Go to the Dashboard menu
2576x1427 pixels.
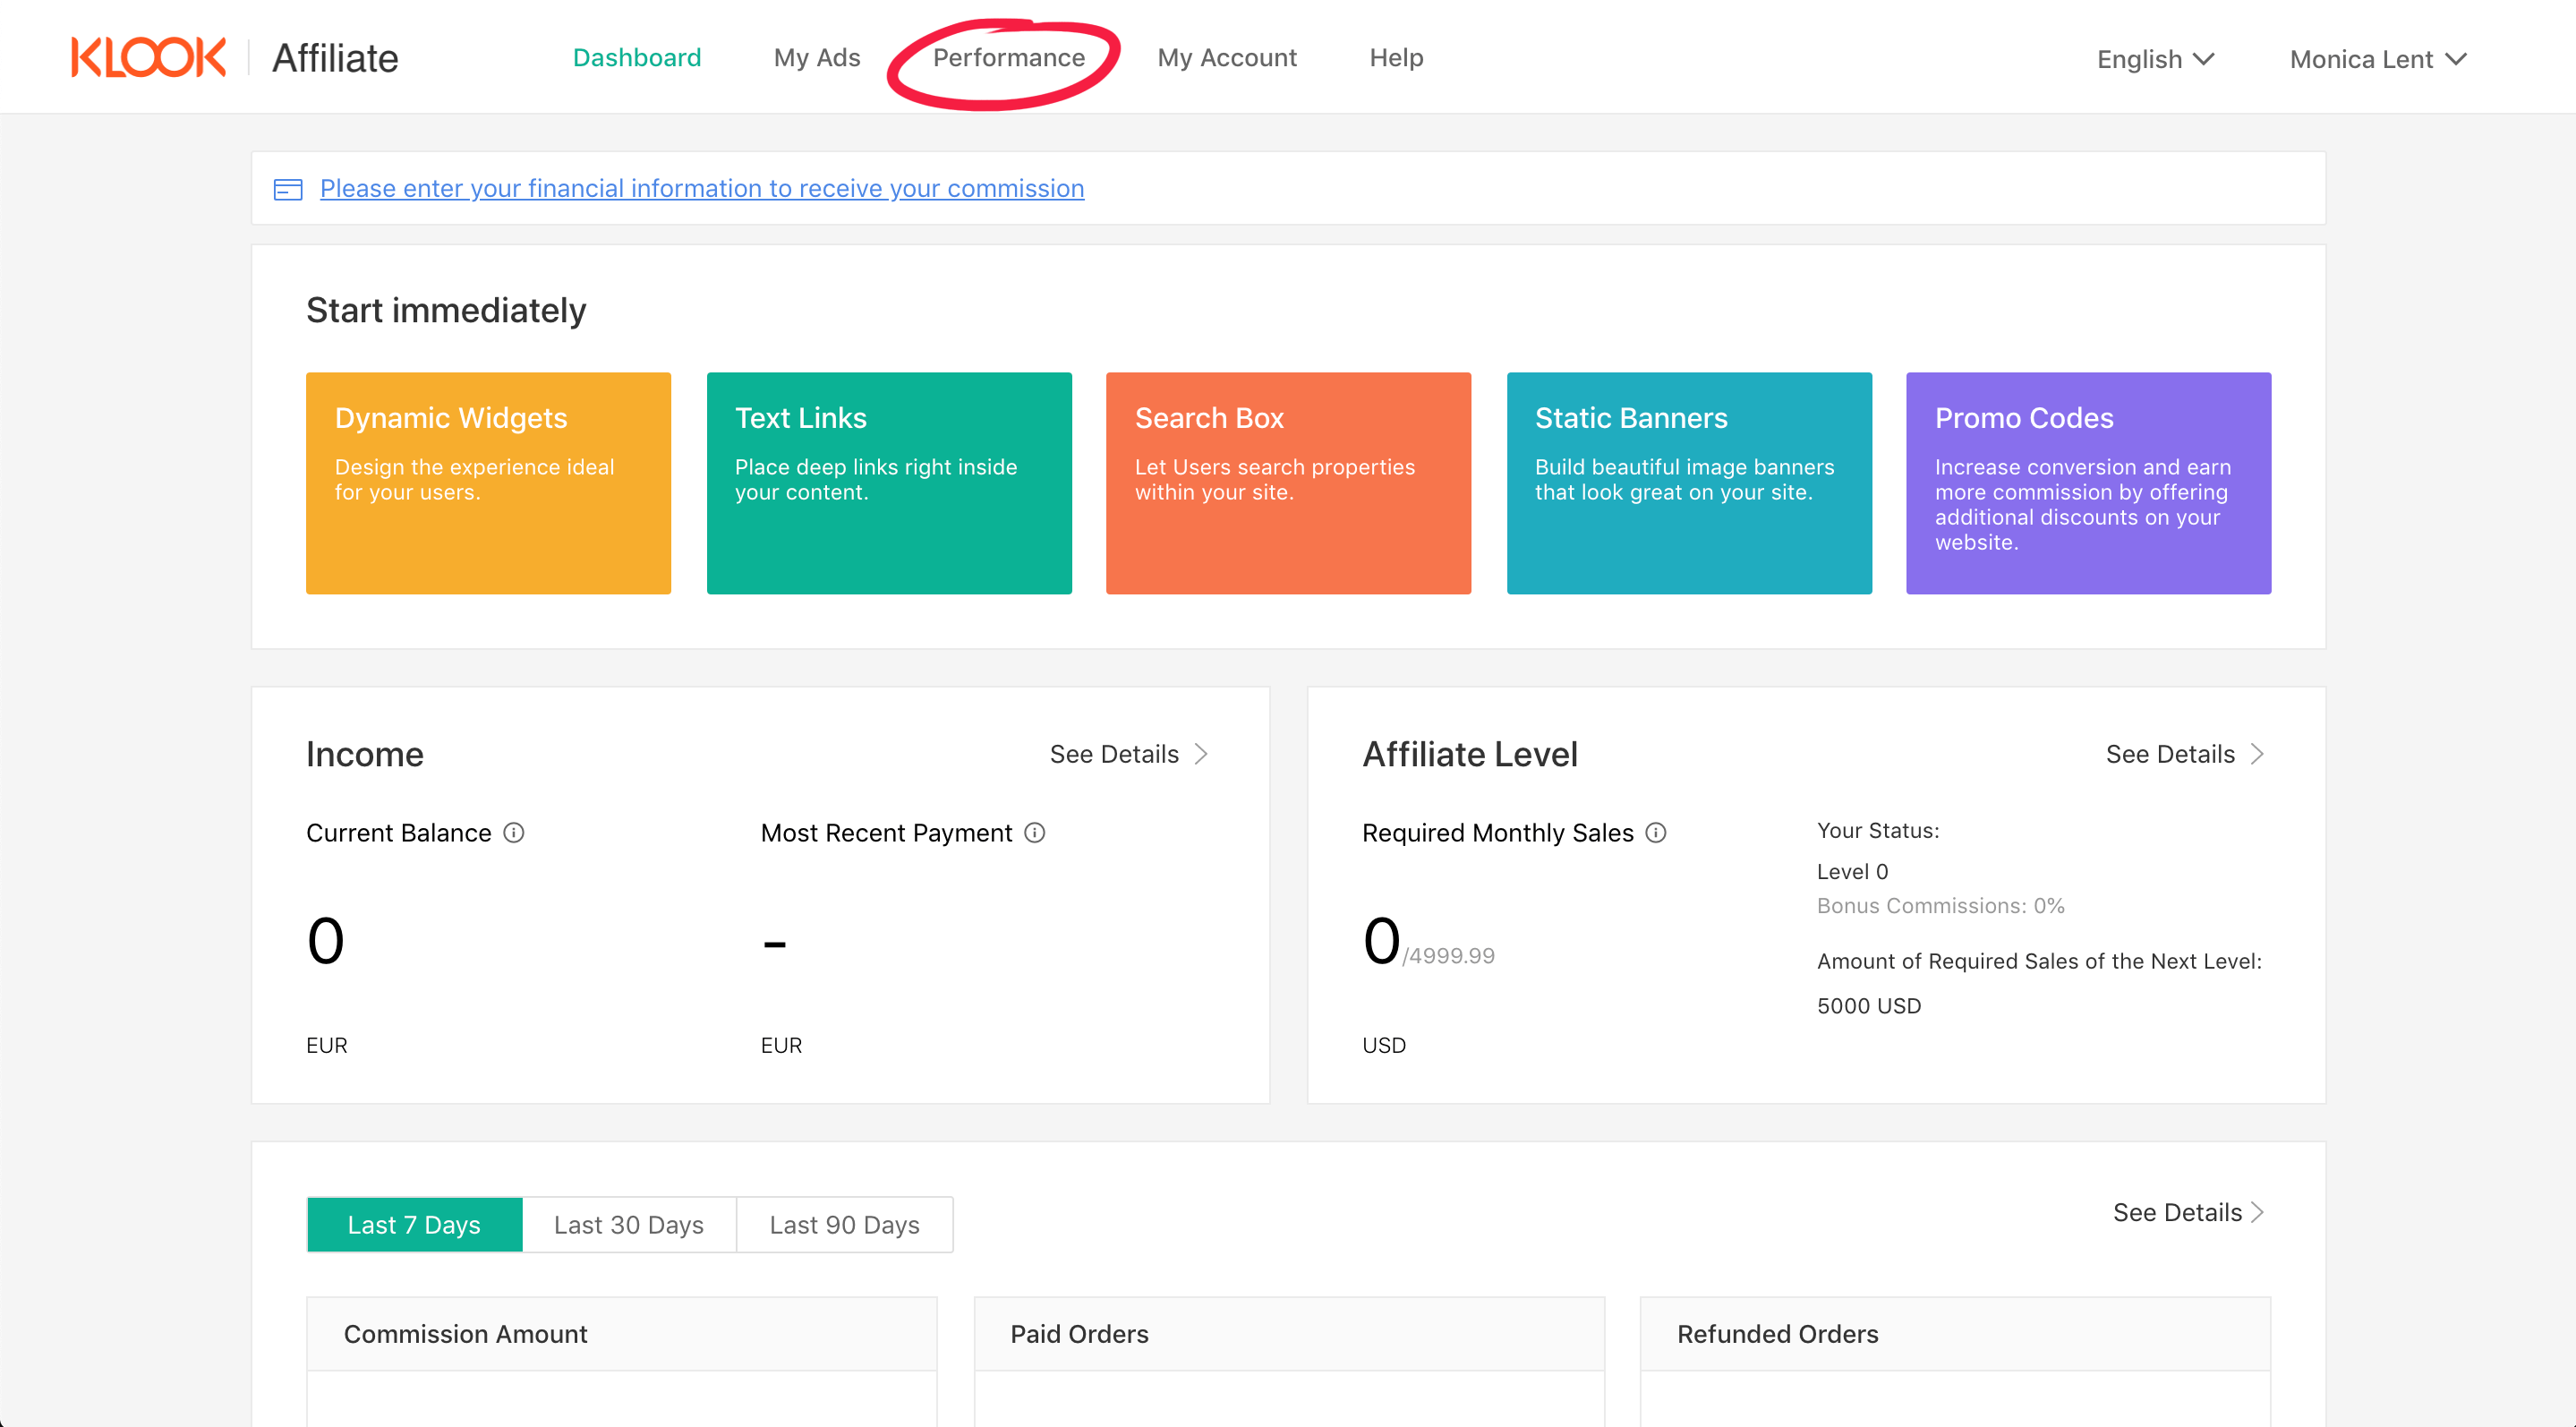637,57
